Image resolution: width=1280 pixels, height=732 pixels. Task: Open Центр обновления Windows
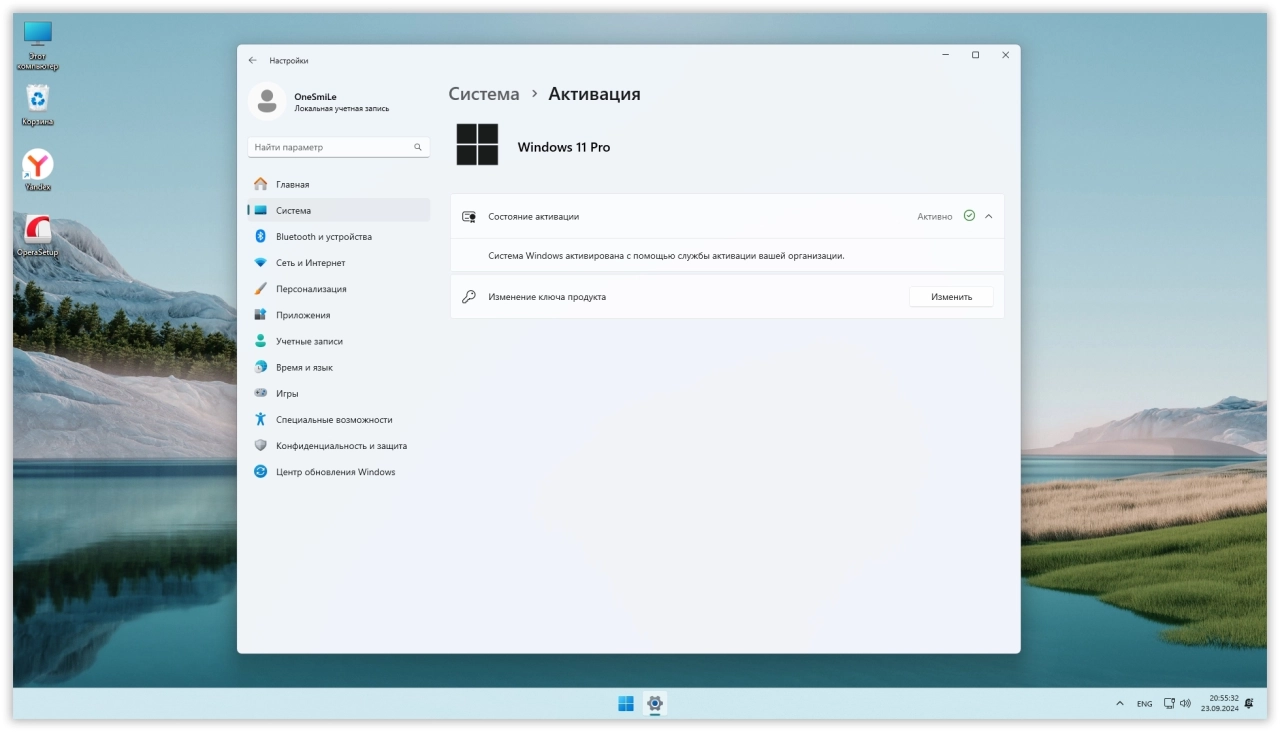pyautogui.click(x=338, y=471)
